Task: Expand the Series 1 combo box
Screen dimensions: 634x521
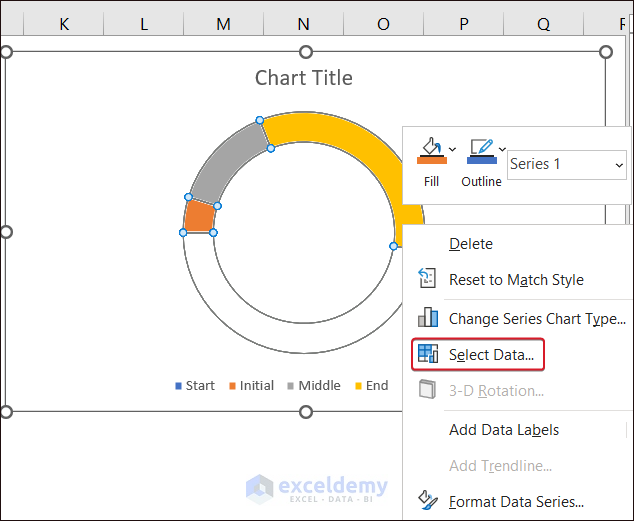Action: pos(619,165)
